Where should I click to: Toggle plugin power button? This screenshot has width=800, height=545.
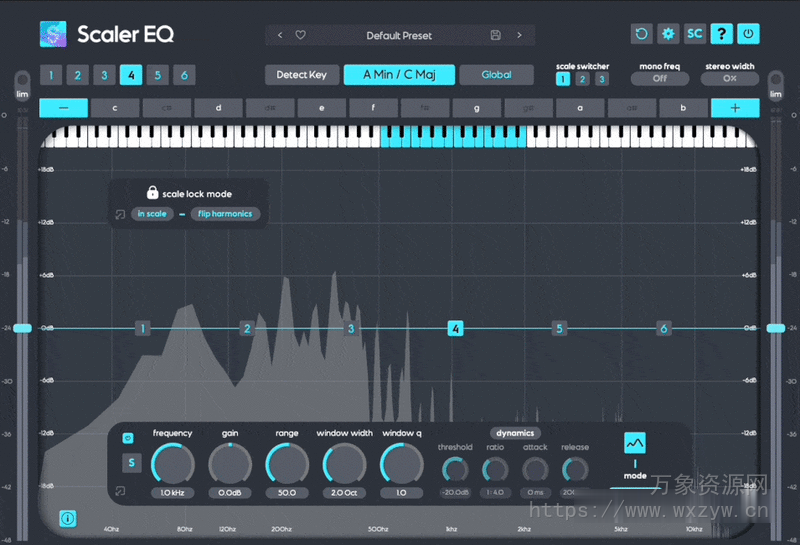coord(748,34)
